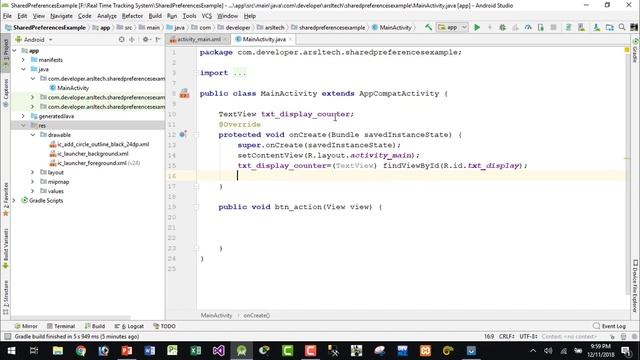Screen dimensions: 640x360
Task: Open Device File Explorer side panel
Action: [x=635, y=286]
